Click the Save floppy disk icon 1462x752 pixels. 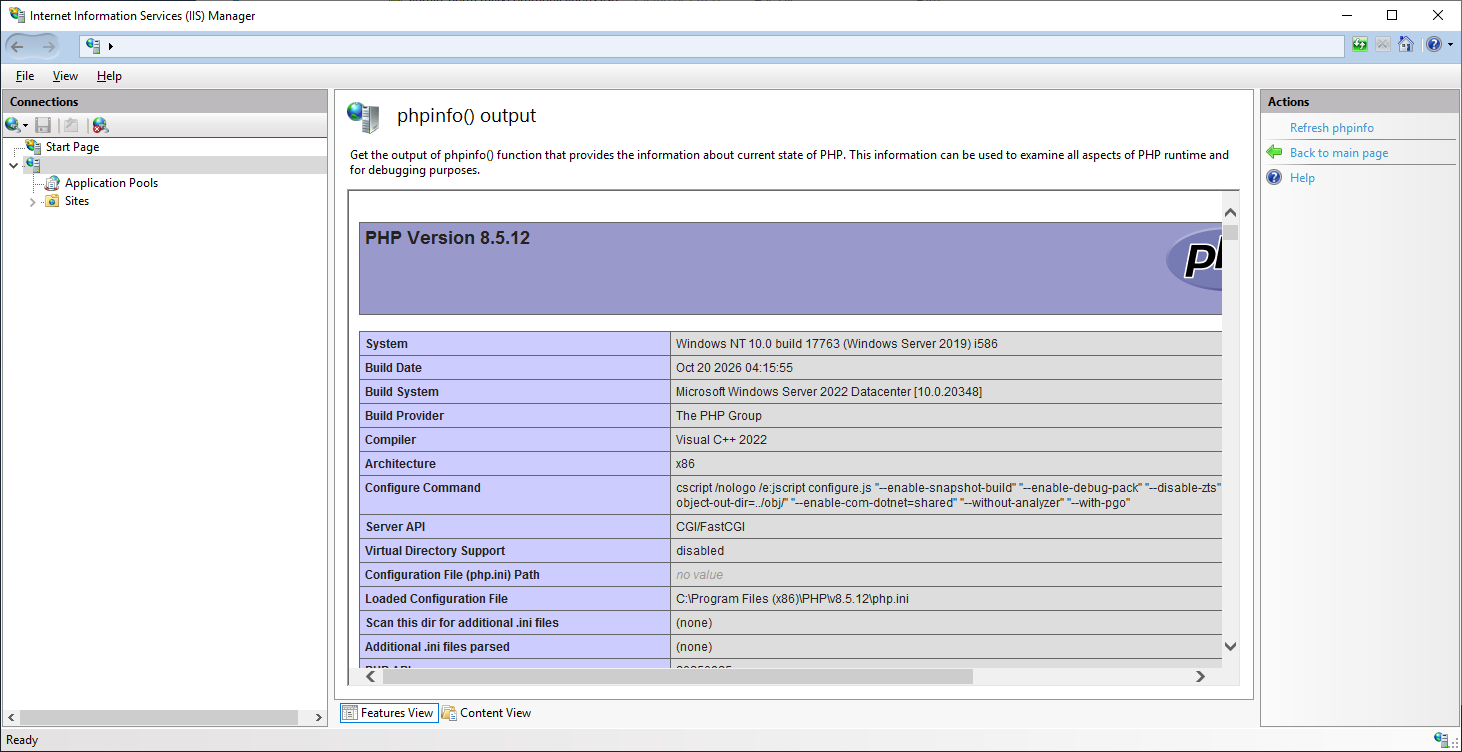click(43, 125)
